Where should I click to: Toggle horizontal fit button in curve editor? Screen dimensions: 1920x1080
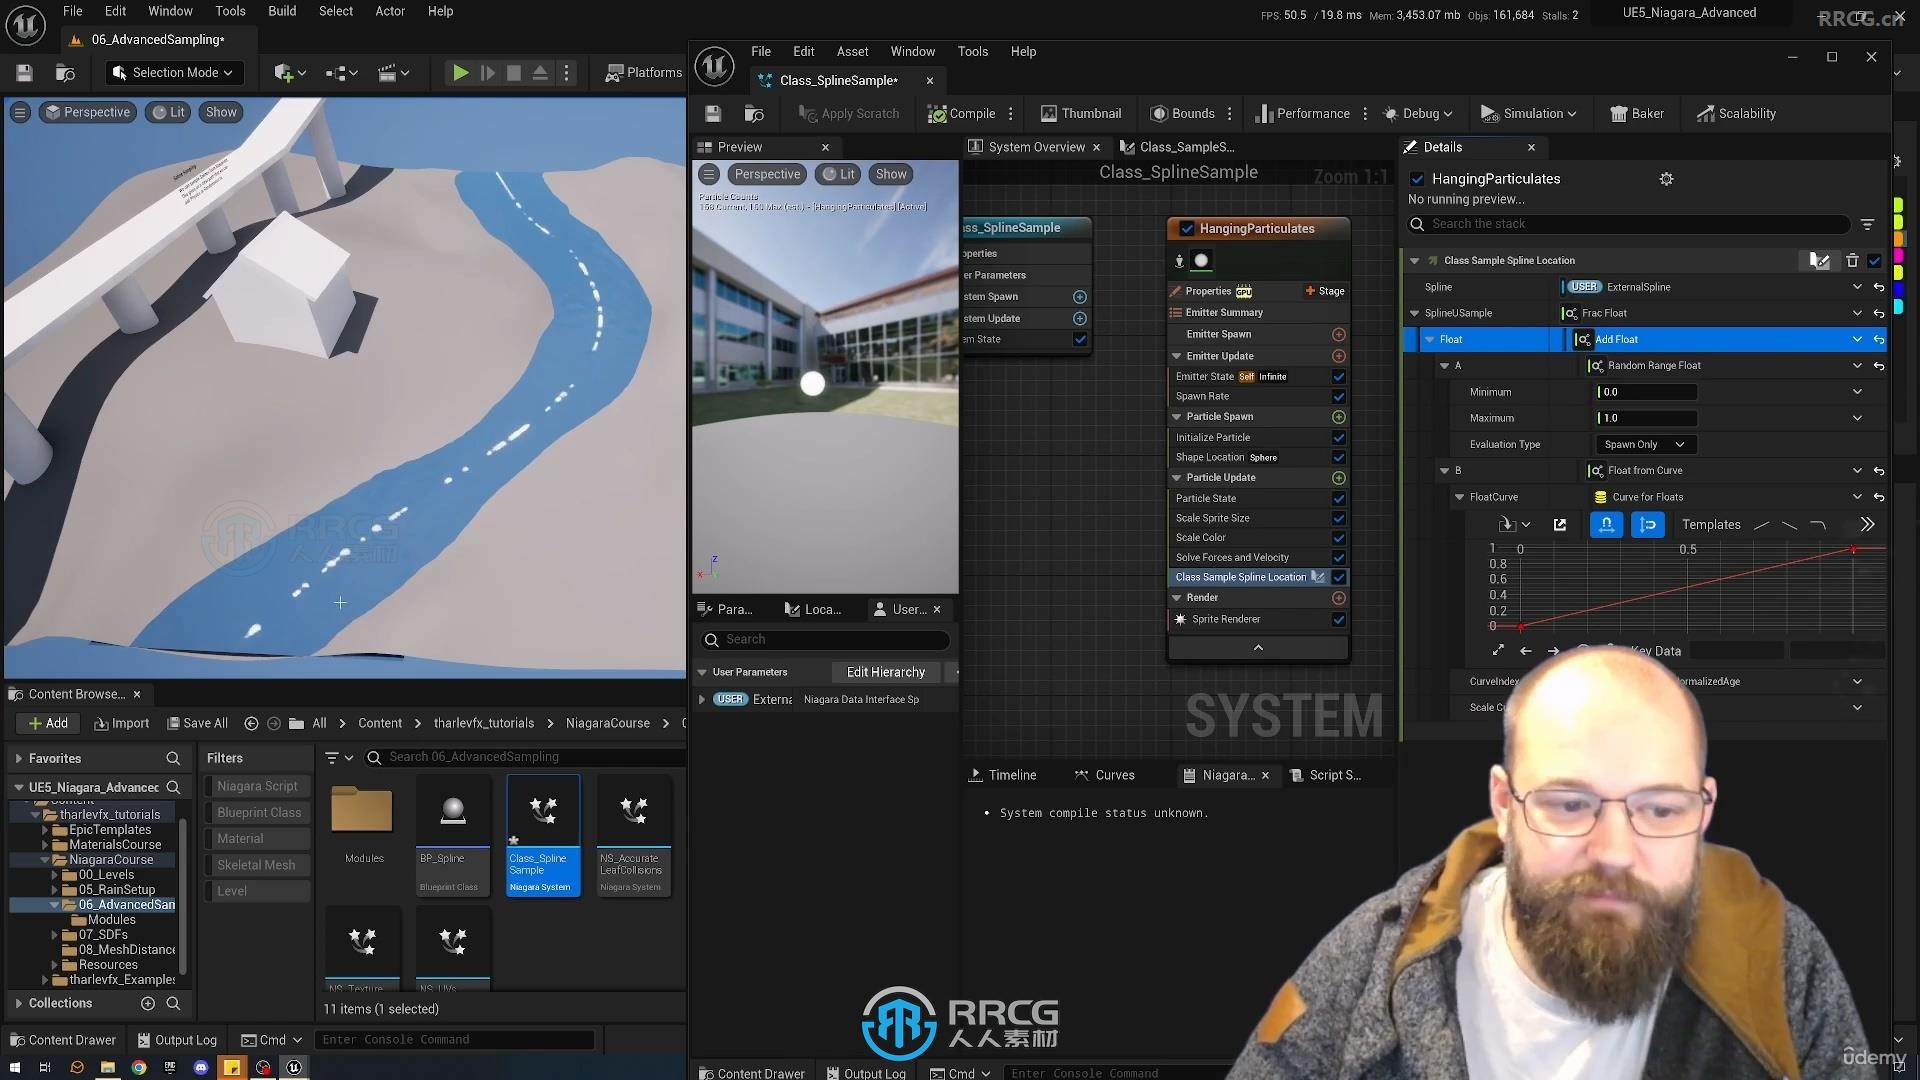1606,525
